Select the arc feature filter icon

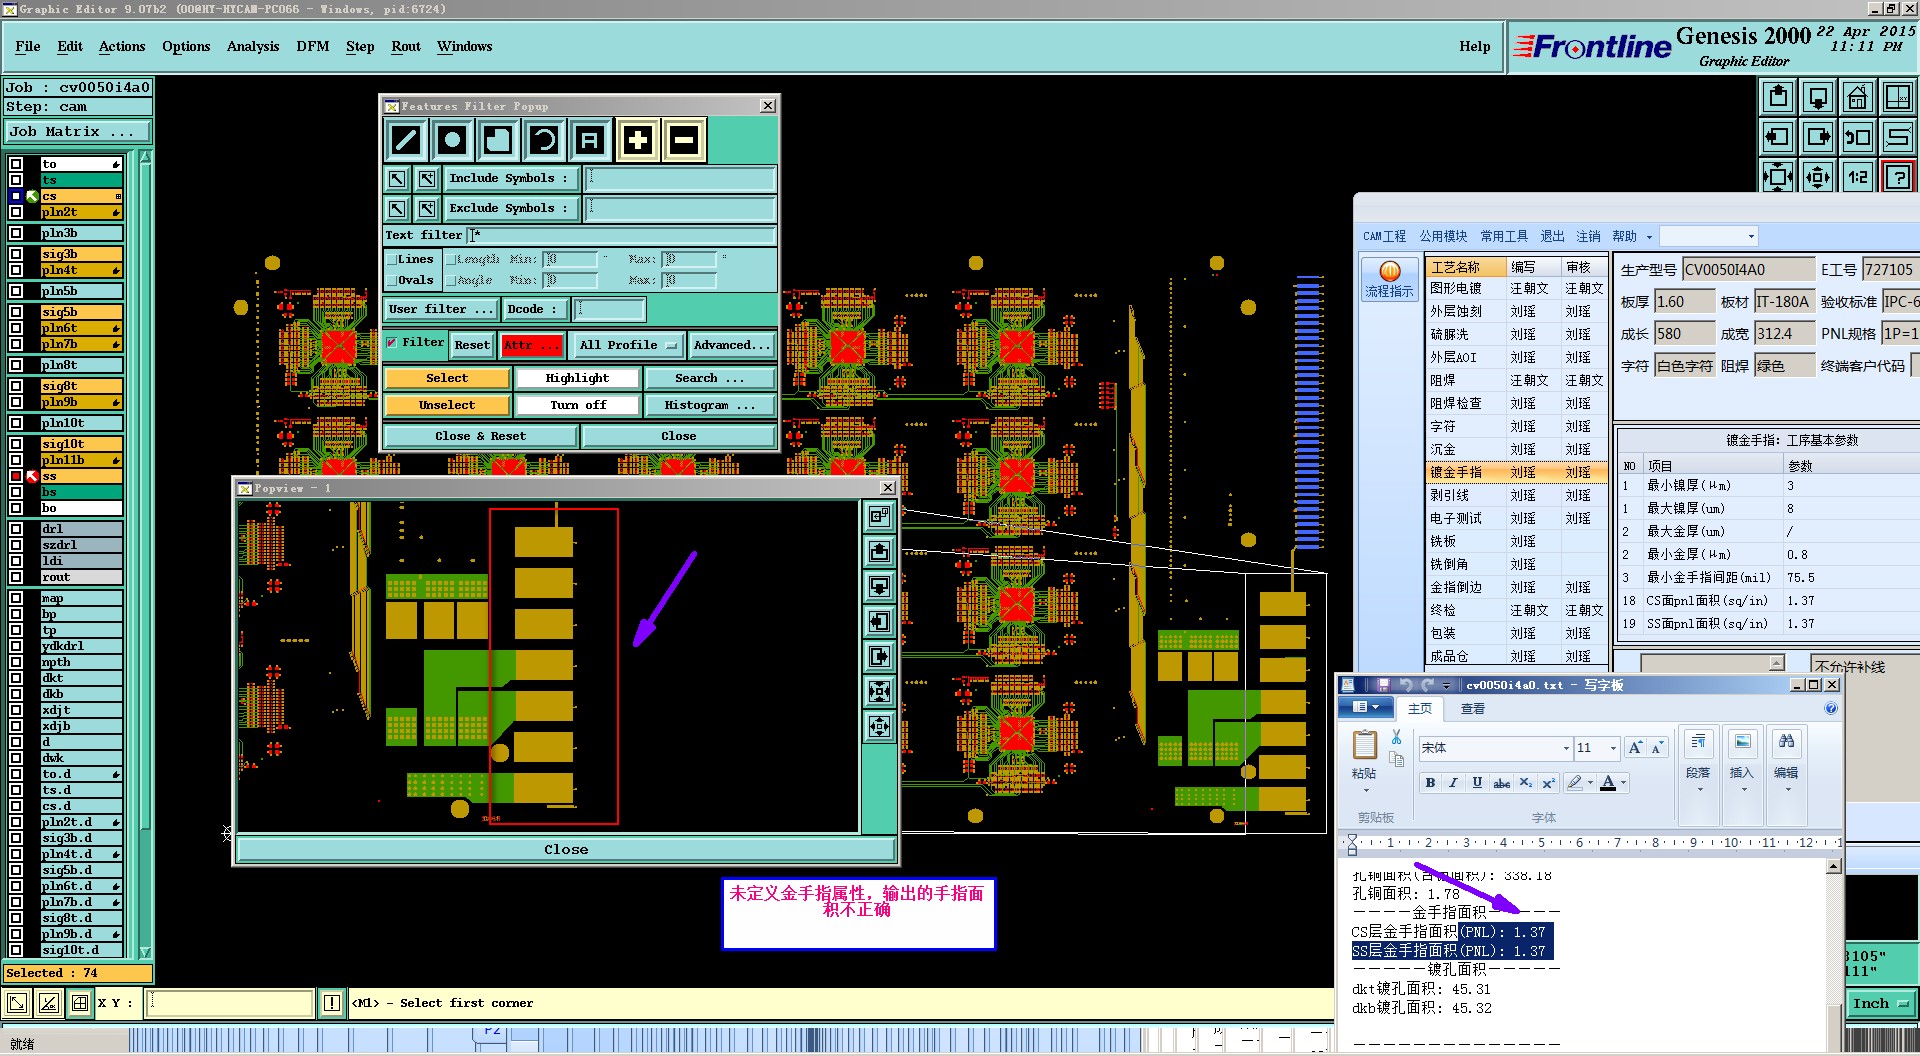[544, 140]
